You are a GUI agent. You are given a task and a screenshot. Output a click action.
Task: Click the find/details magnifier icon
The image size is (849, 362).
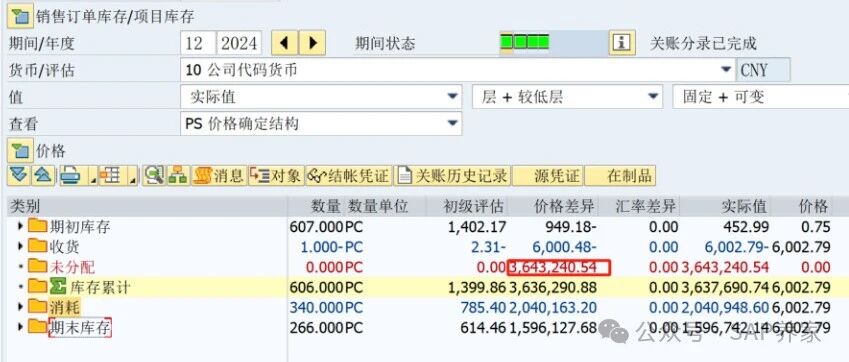(154, 175)
